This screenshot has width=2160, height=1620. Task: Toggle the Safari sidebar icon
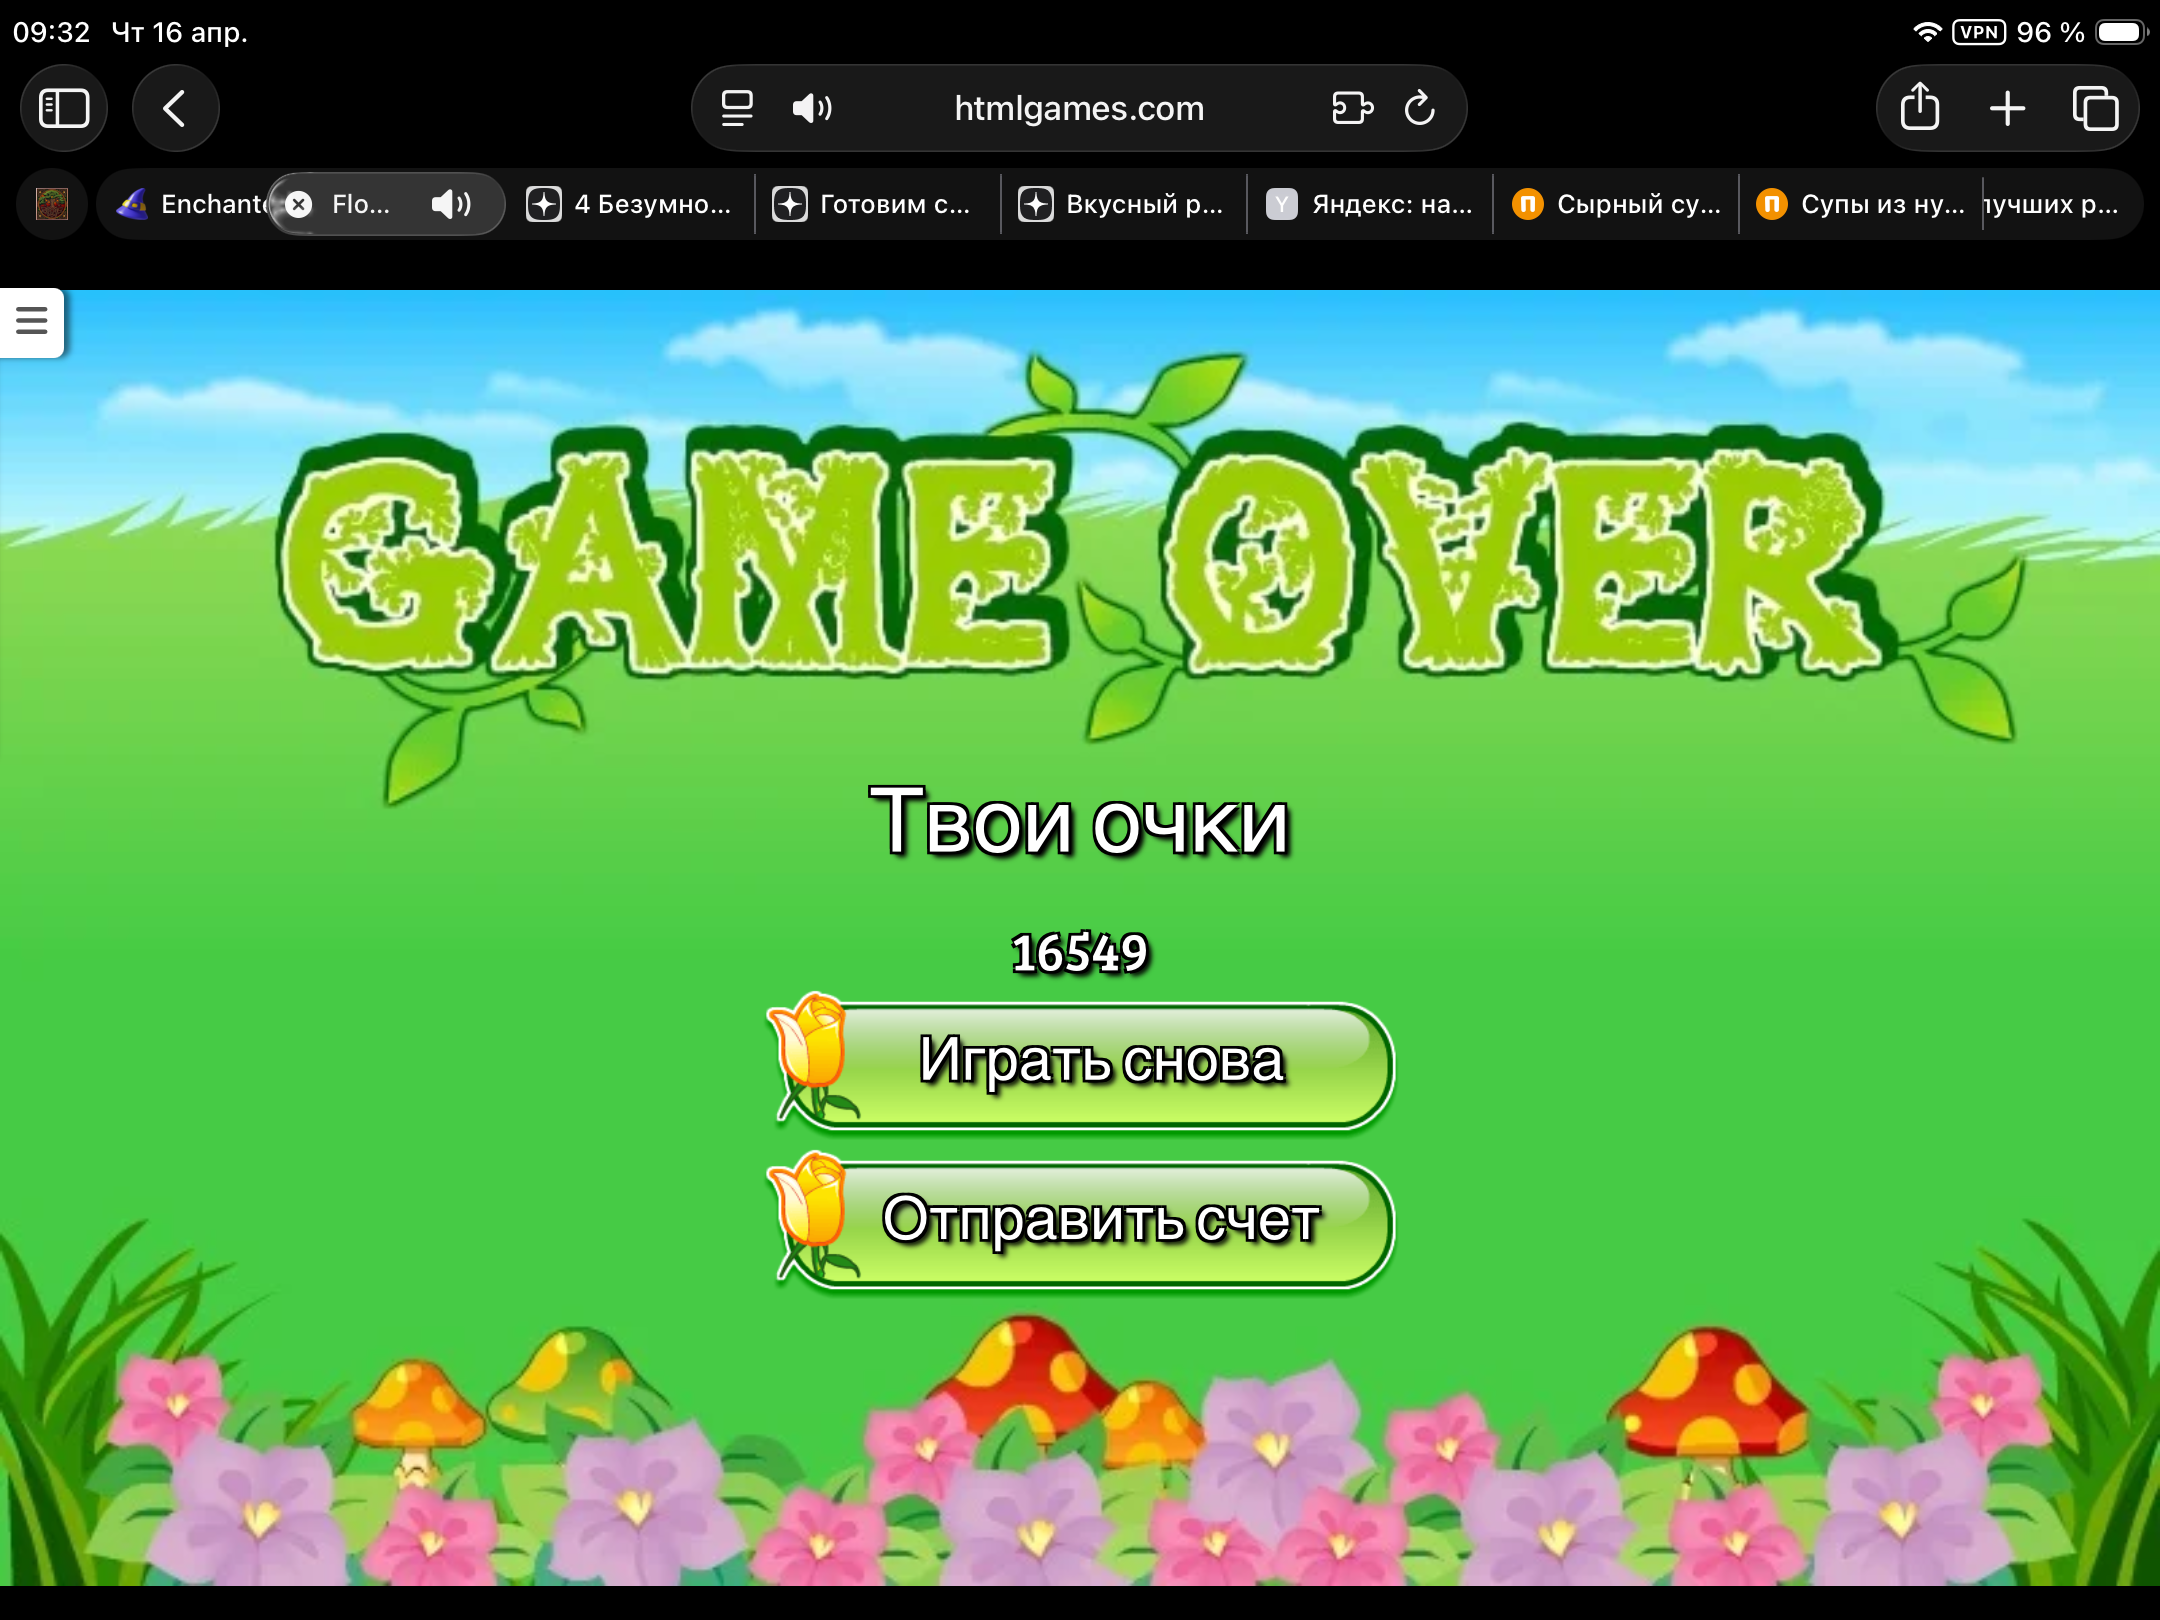point(64,108)
